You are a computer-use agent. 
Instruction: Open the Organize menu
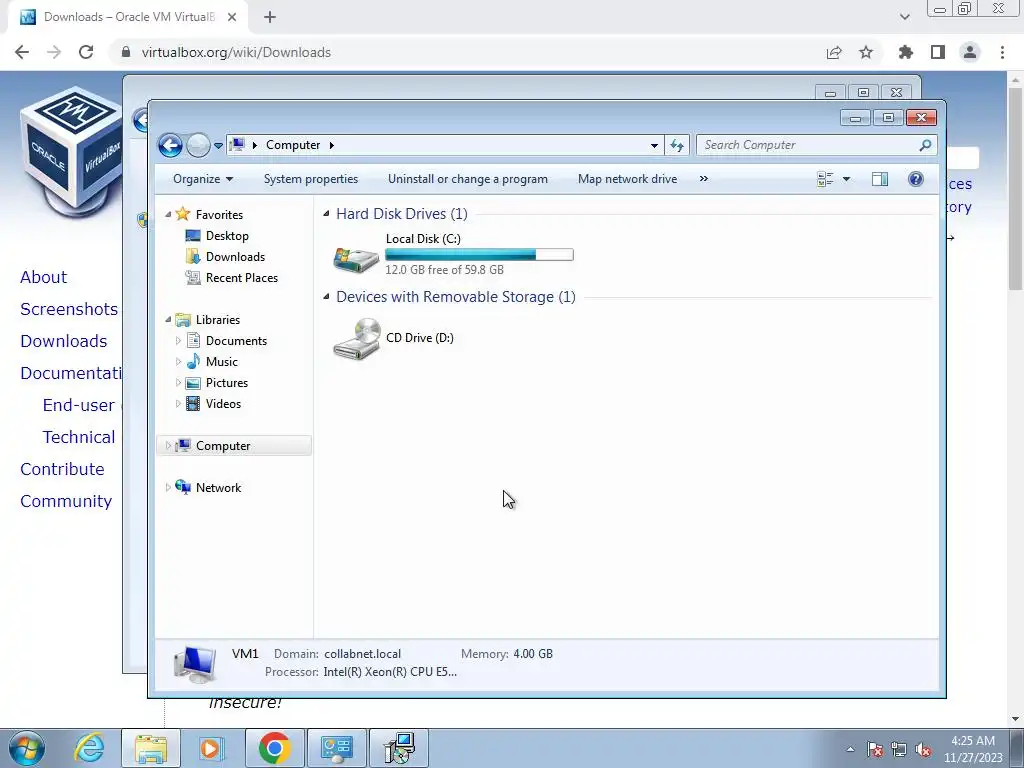(203, 179)
